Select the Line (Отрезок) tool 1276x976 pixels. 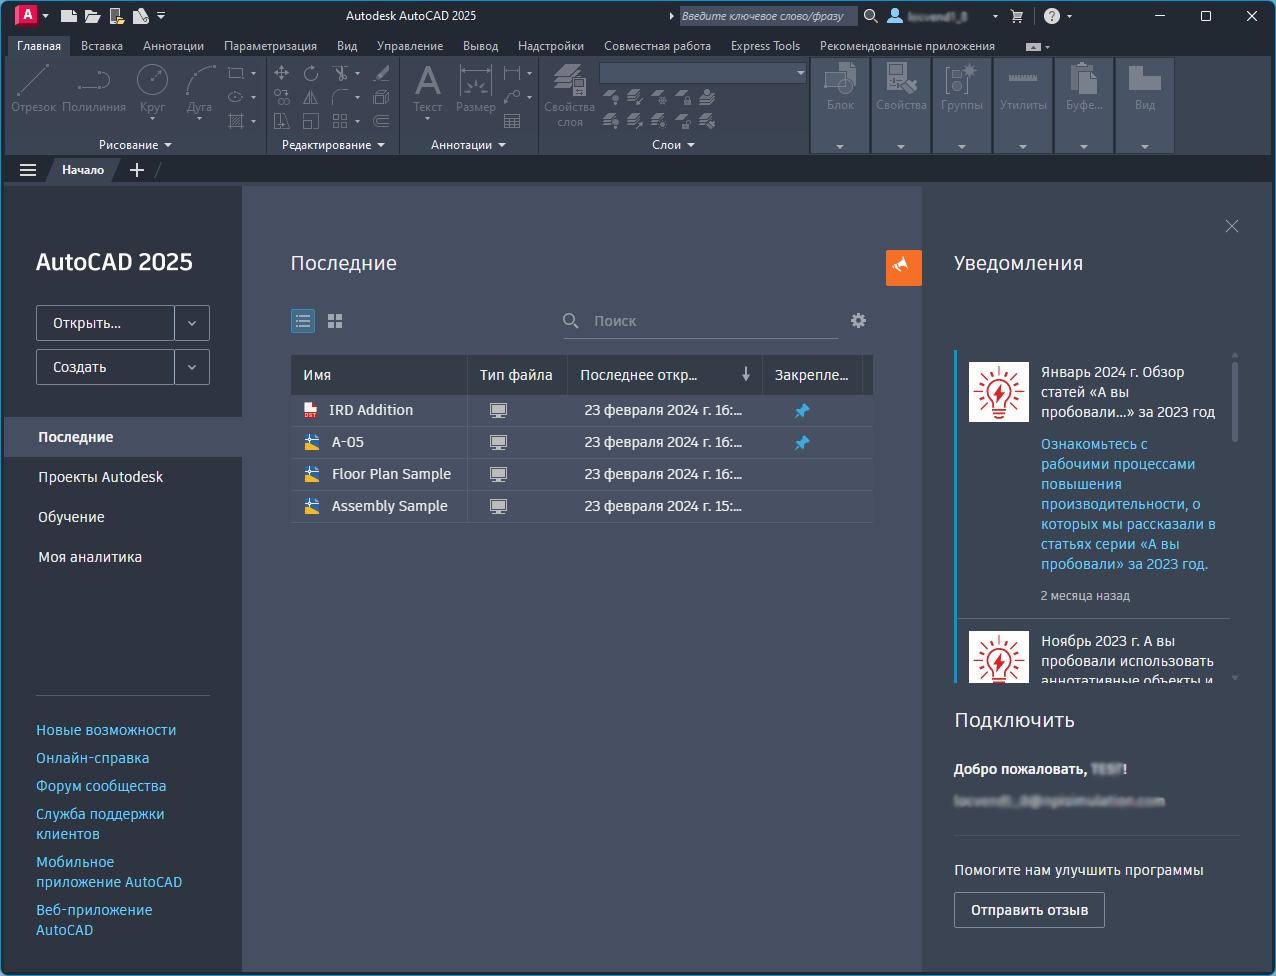click(x=34, y=89)
